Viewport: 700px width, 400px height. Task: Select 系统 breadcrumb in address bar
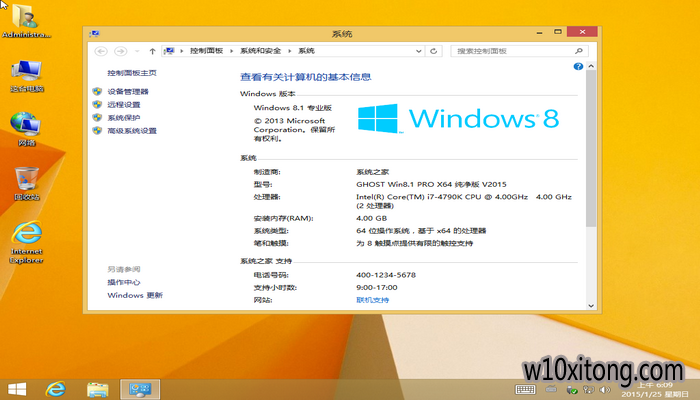306,51
